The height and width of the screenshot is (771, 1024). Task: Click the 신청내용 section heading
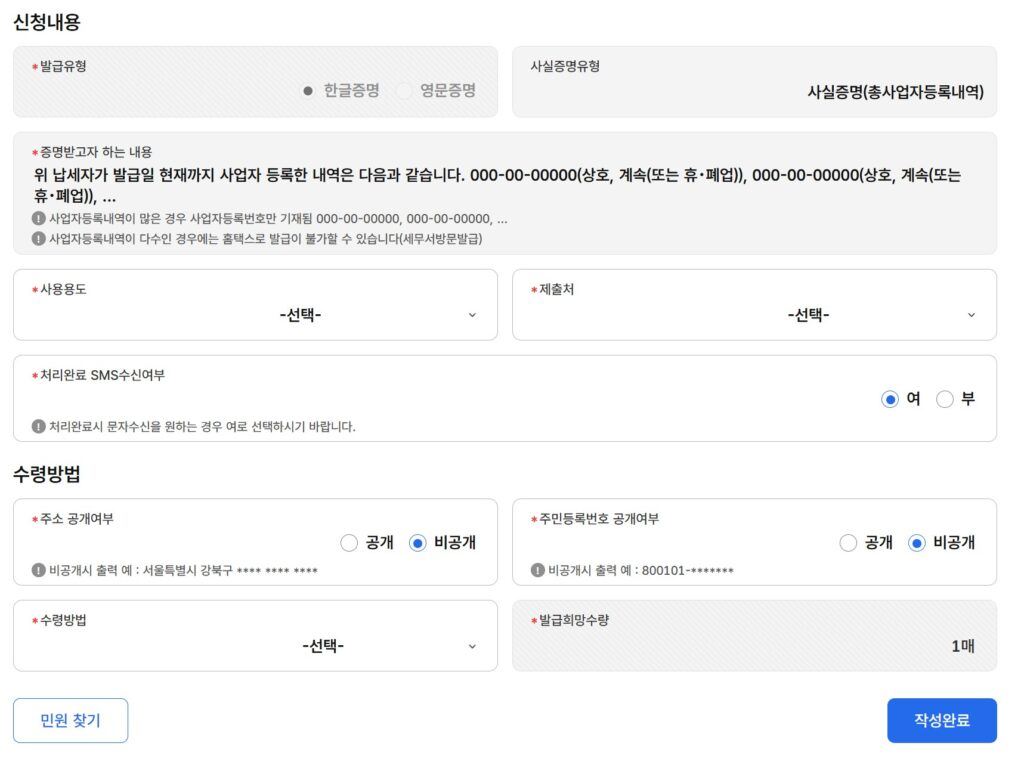[x=47, y=22]
